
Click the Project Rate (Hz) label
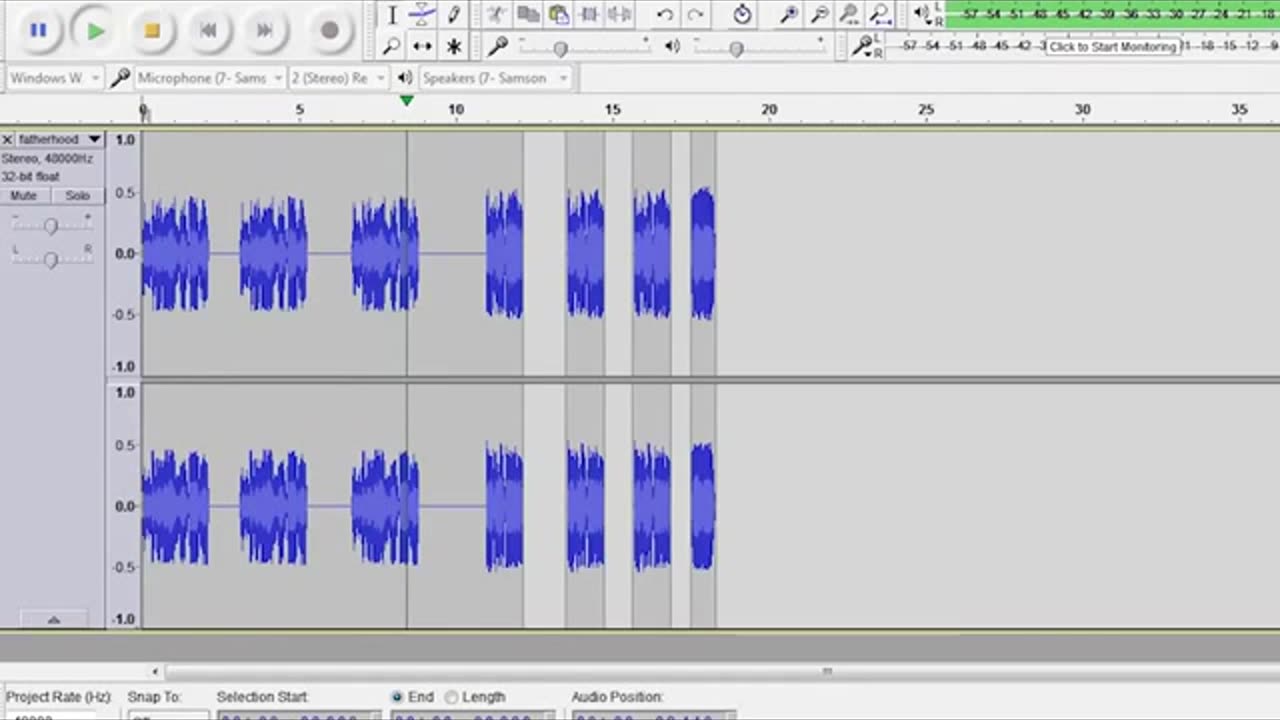(59, 697)
